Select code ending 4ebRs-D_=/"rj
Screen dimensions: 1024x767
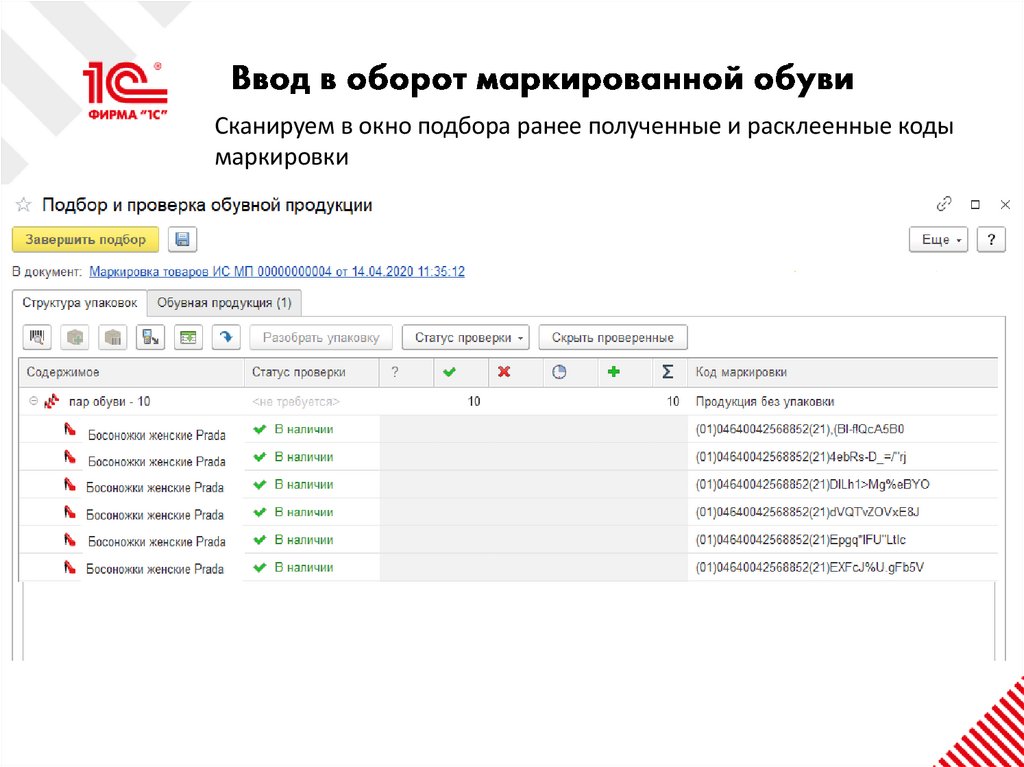tap(801, 457)
